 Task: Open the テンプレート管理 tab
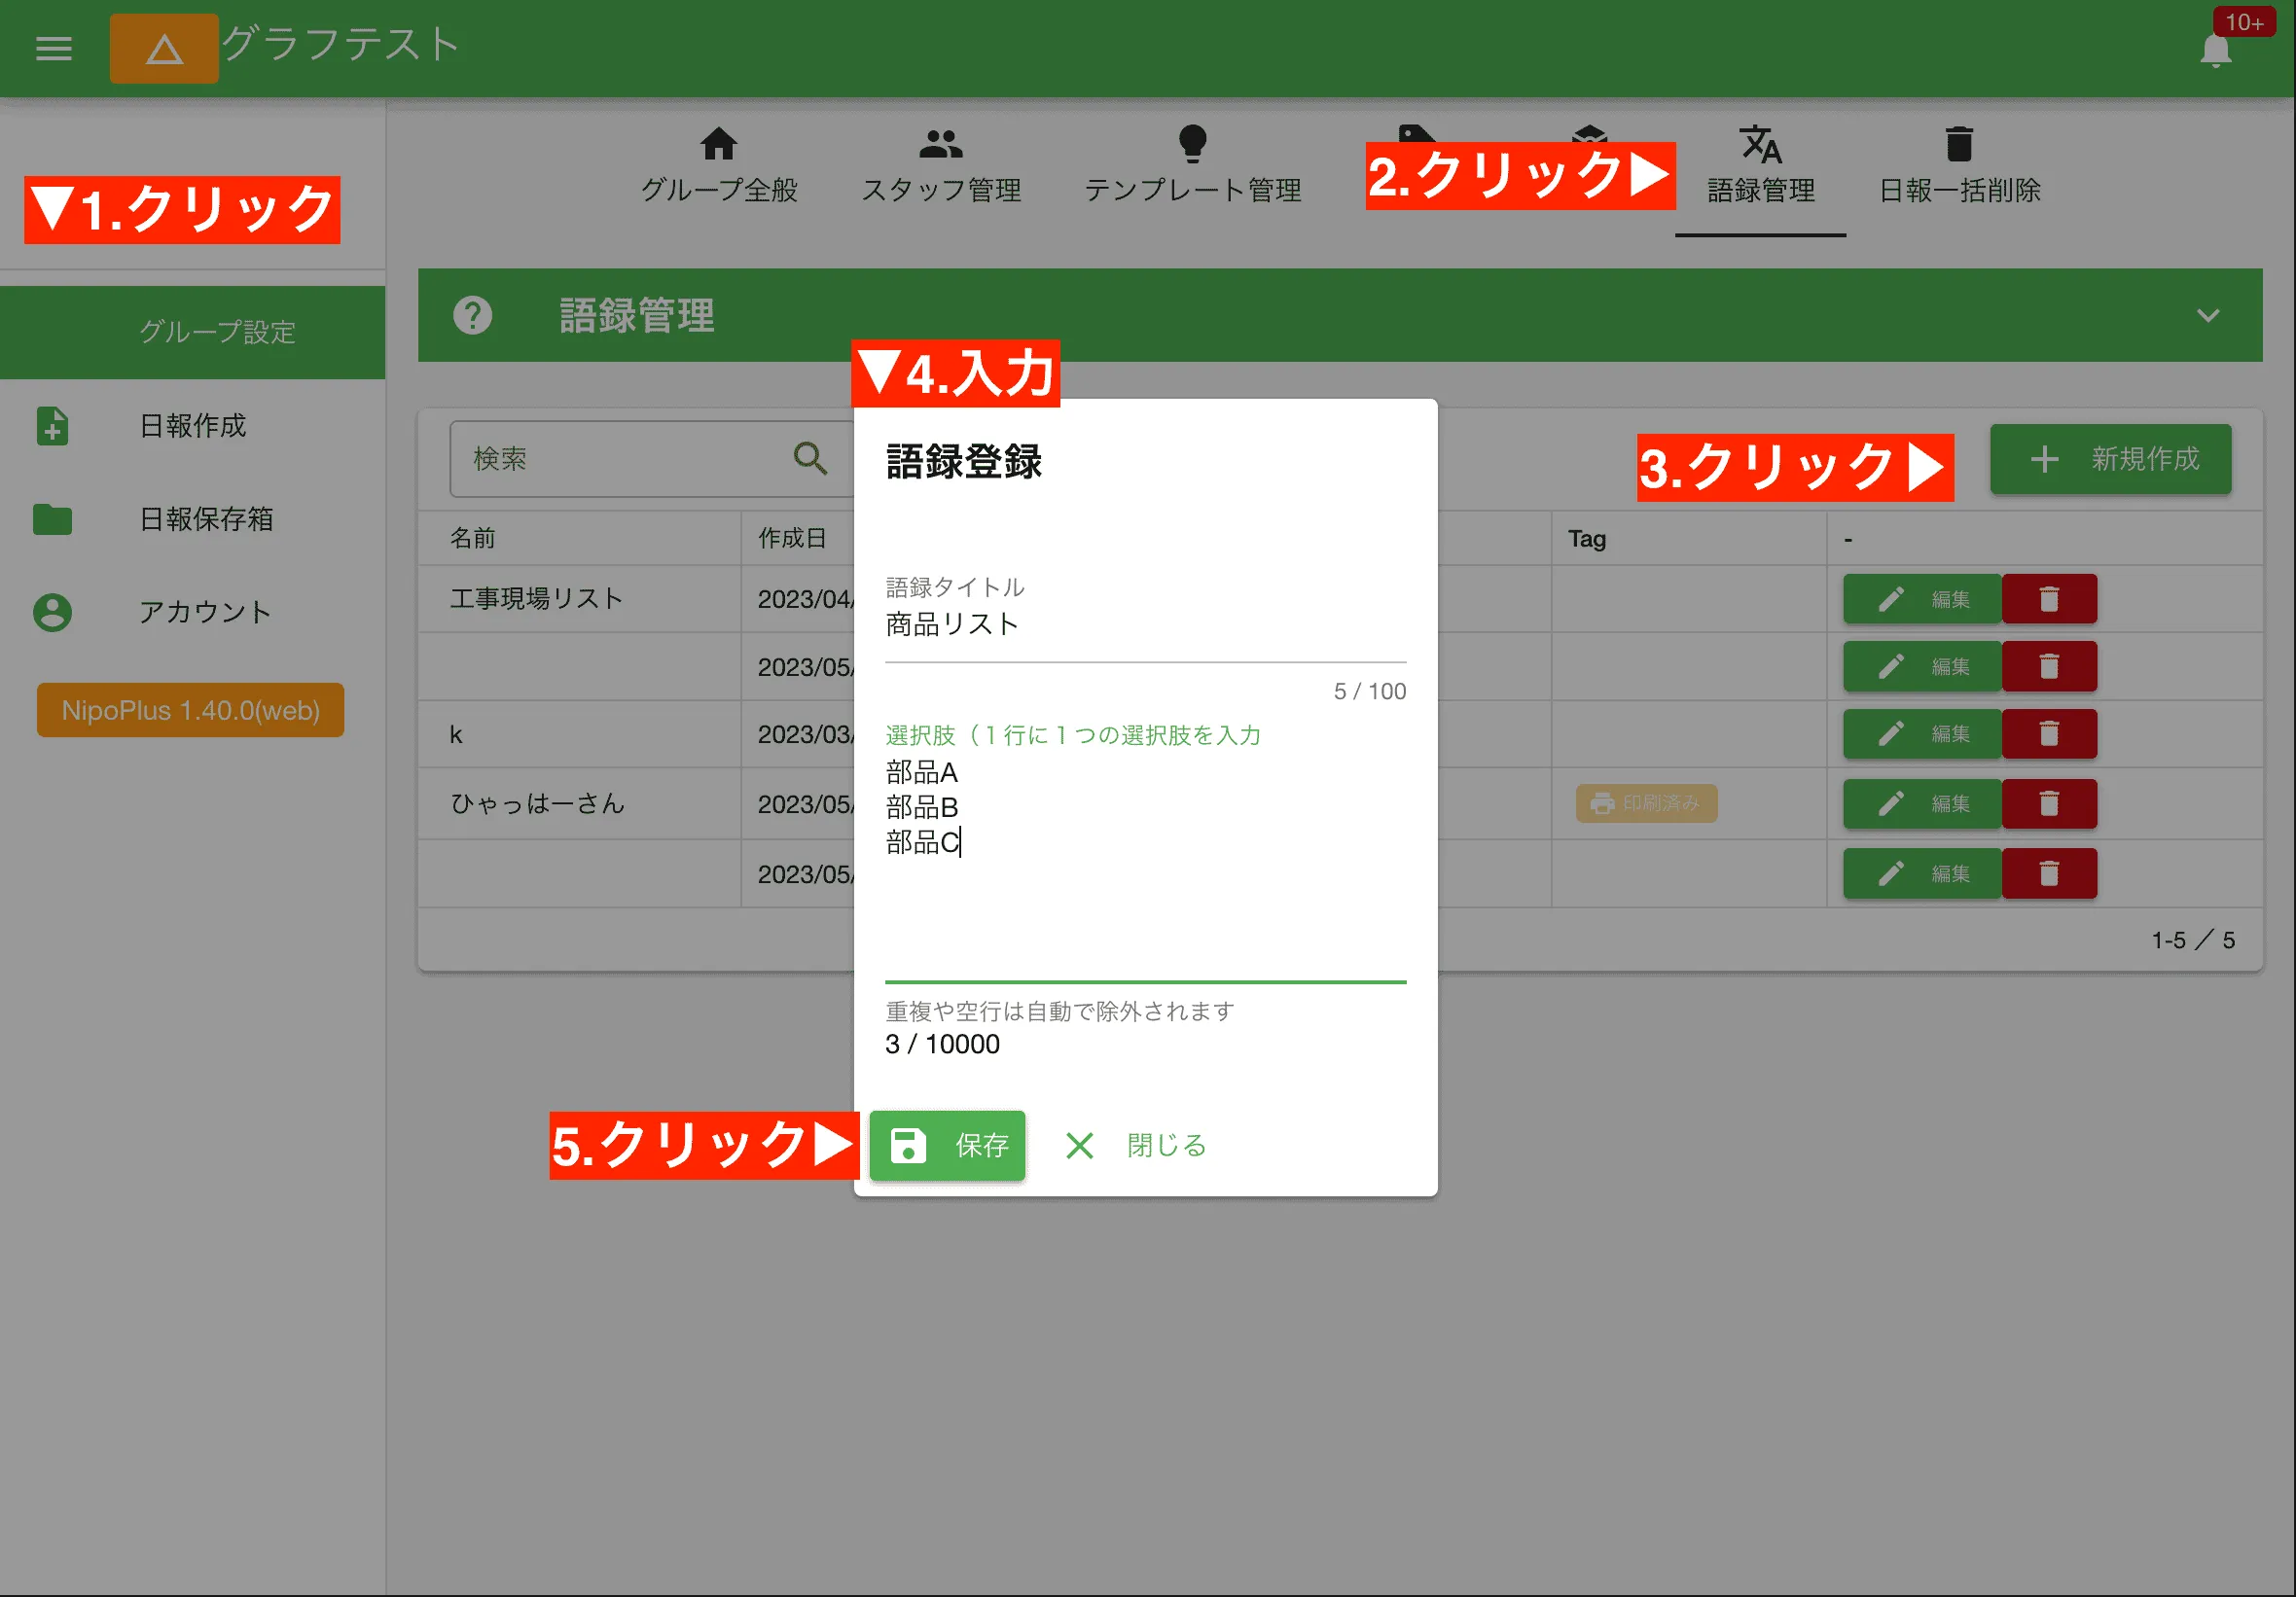pos(1192,163)
